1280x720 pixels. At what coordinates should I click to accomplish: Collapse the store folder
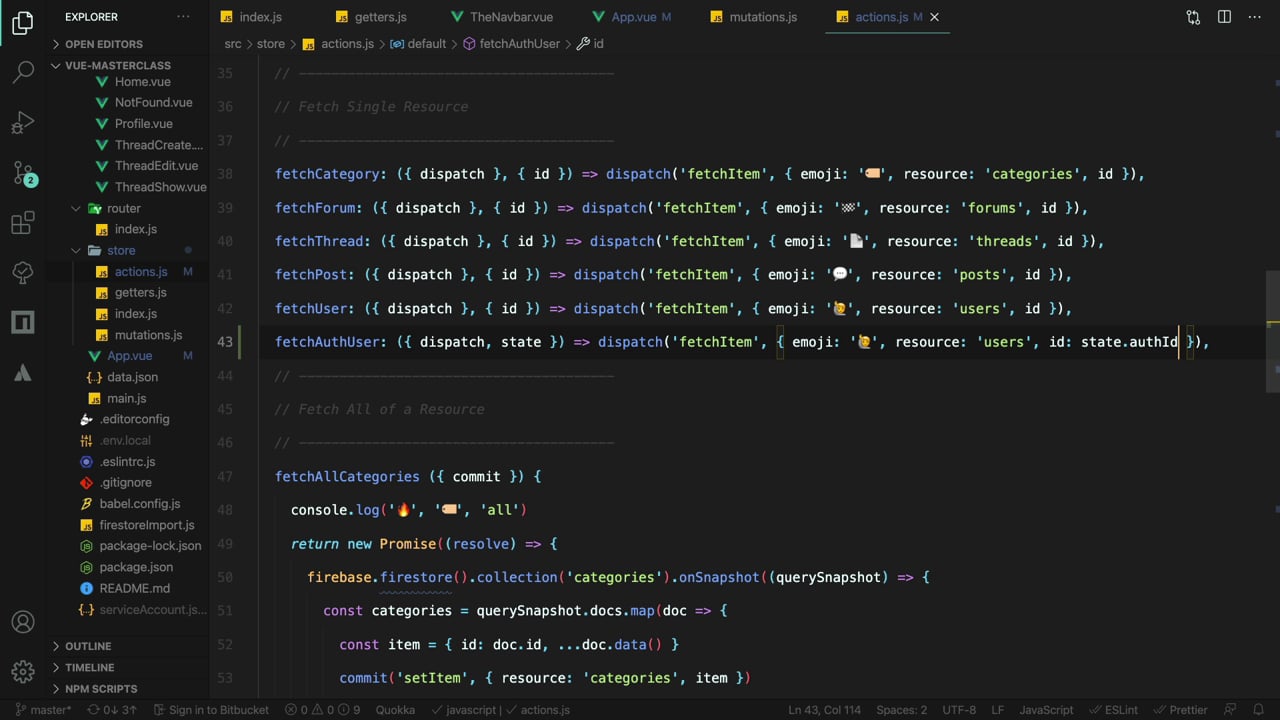[121, 250]
